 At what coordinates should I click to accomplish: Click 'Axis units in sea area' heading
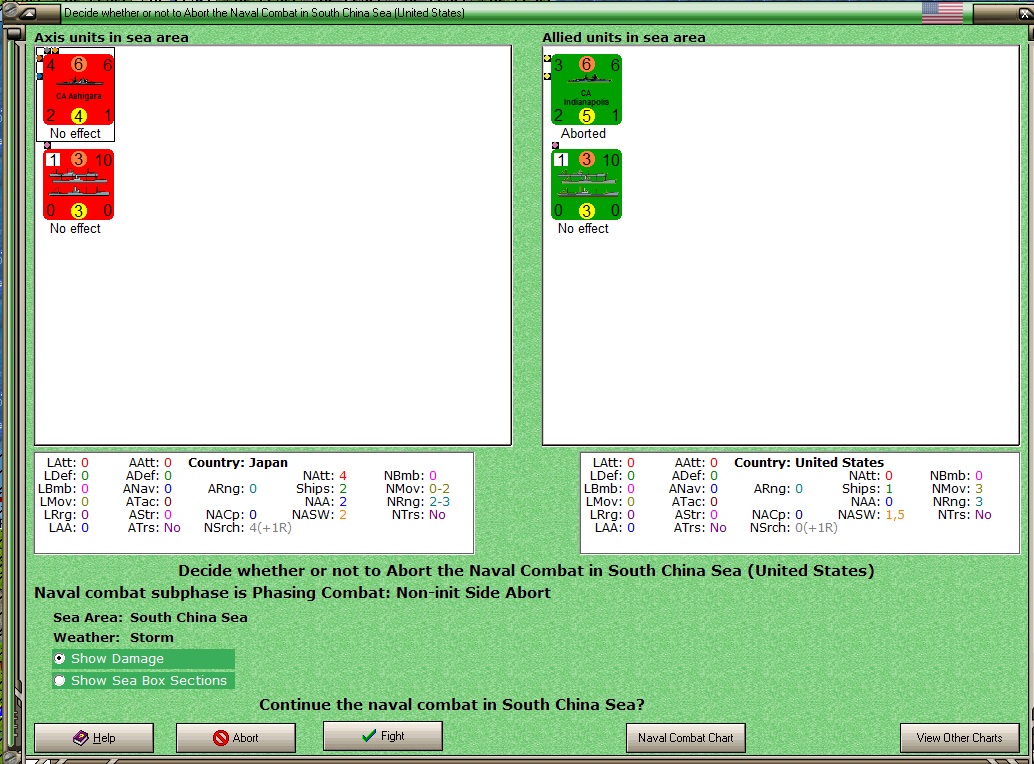click(x=111, y=38)
